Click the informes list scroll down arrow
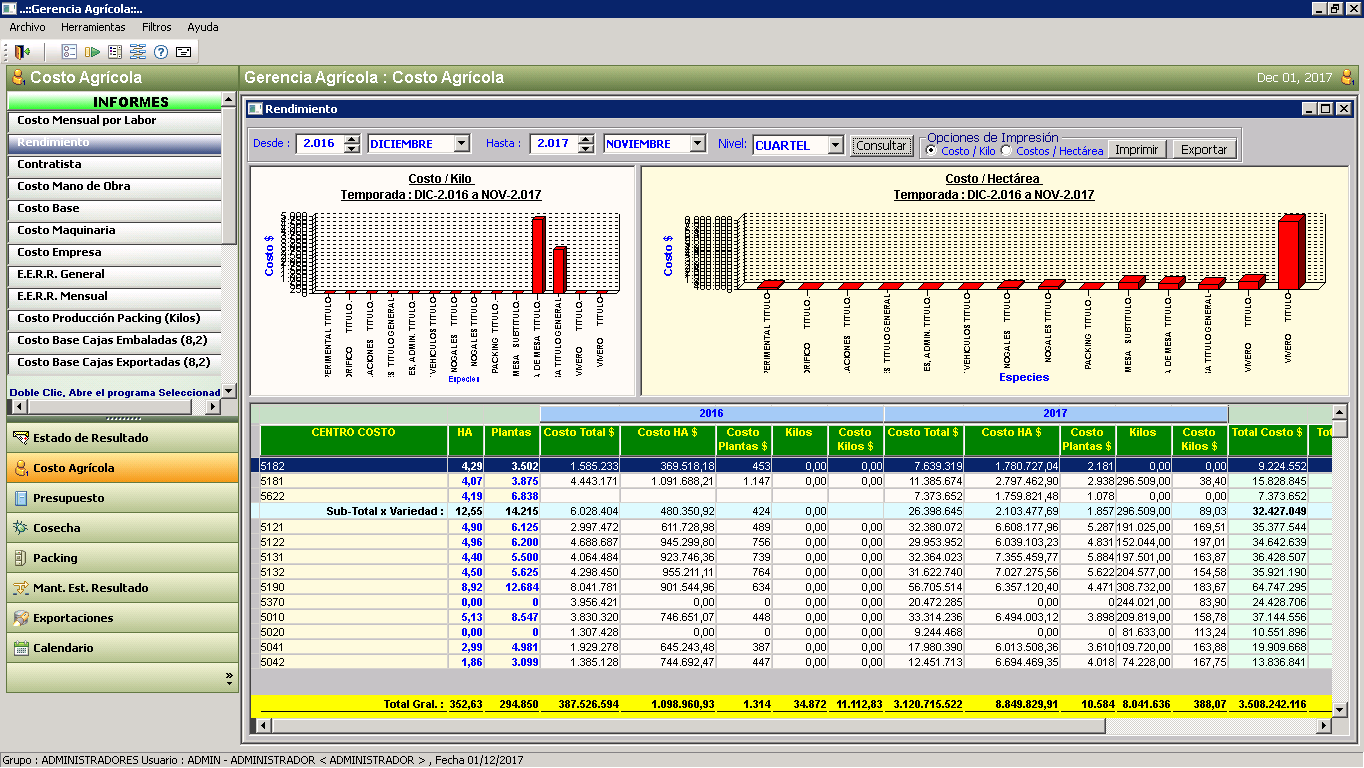 [229, 391]
